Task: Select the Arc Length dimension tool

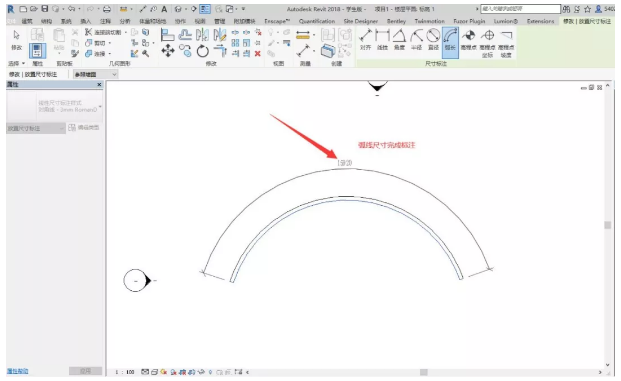Action: tap(450, 42)
